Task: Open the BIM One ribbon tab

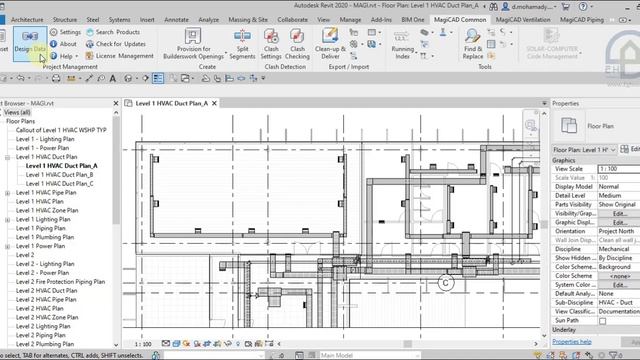Action: (413, 20)
